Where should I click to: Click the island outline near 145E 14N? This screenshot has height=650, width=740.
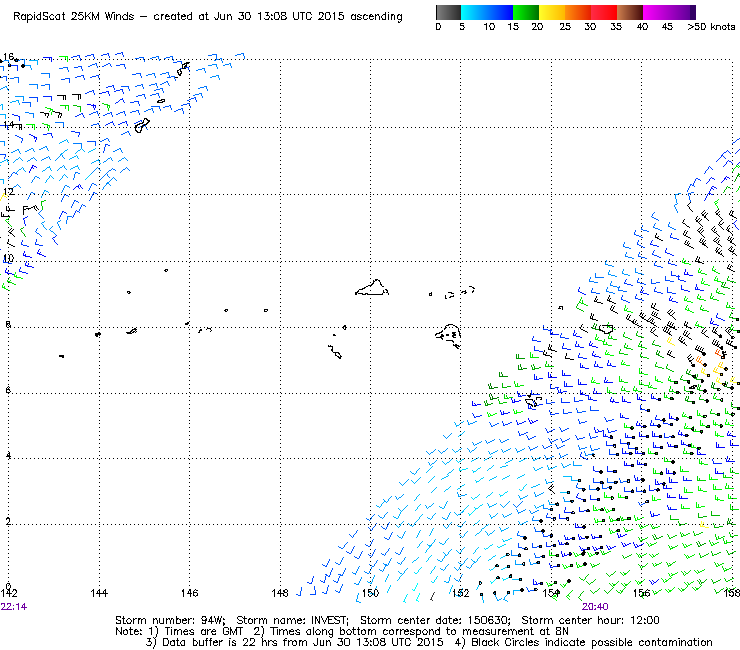click(x=142, y=126)
